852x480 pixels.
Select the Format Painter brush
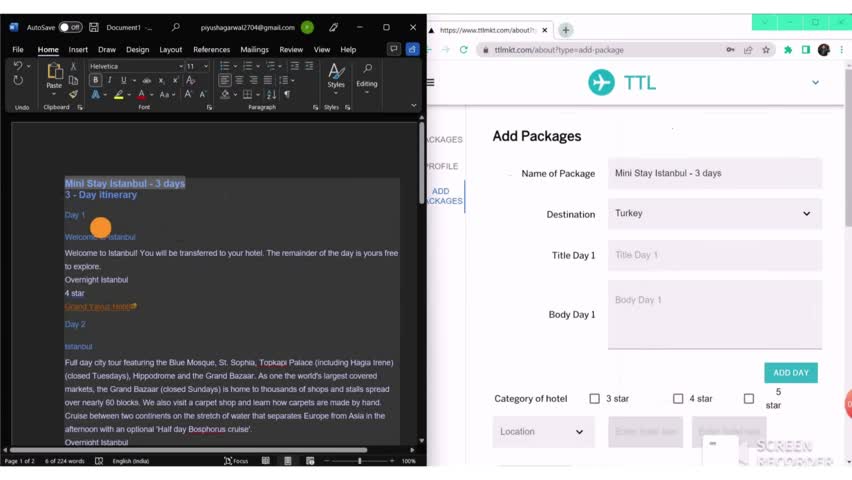coord(73,95)
